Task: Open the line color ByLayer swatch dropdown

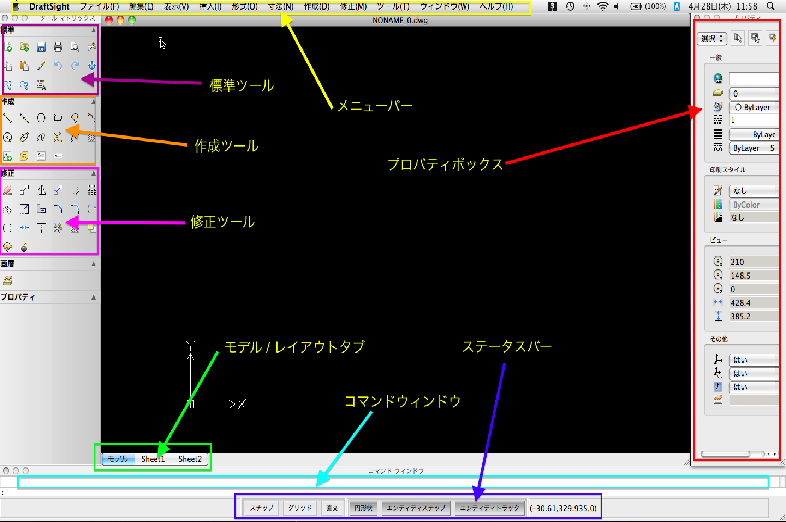Action: tap(754, 107)
